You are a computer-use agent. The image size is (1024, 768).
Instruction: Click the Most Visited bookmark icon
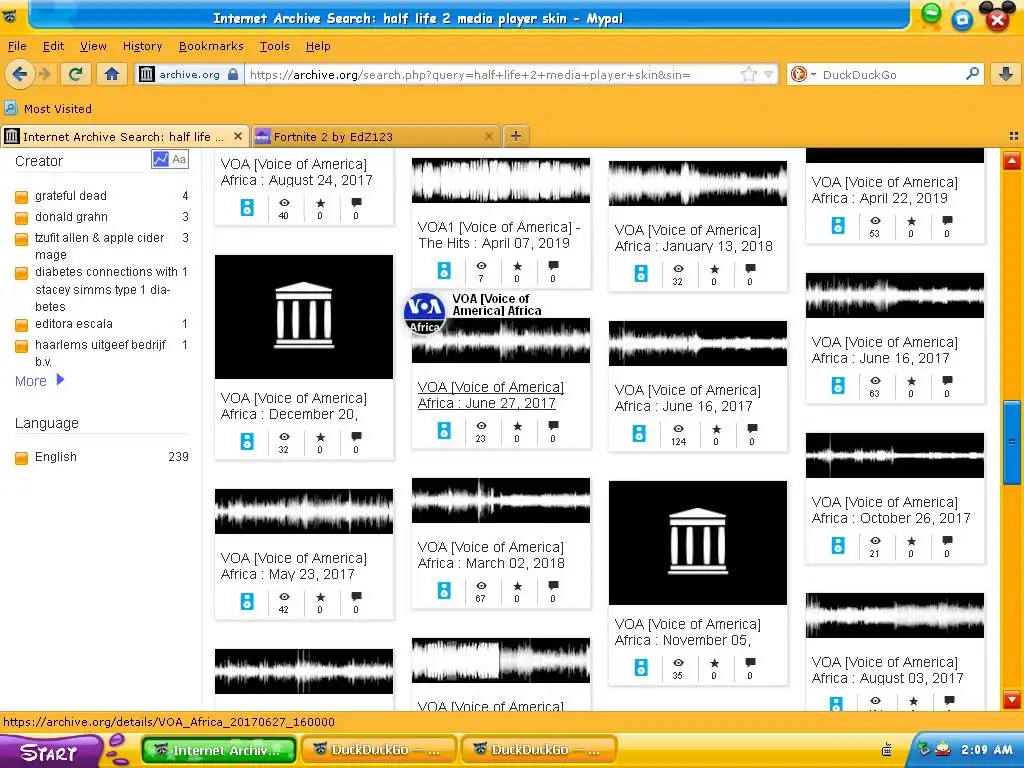[x=10, y=108]
